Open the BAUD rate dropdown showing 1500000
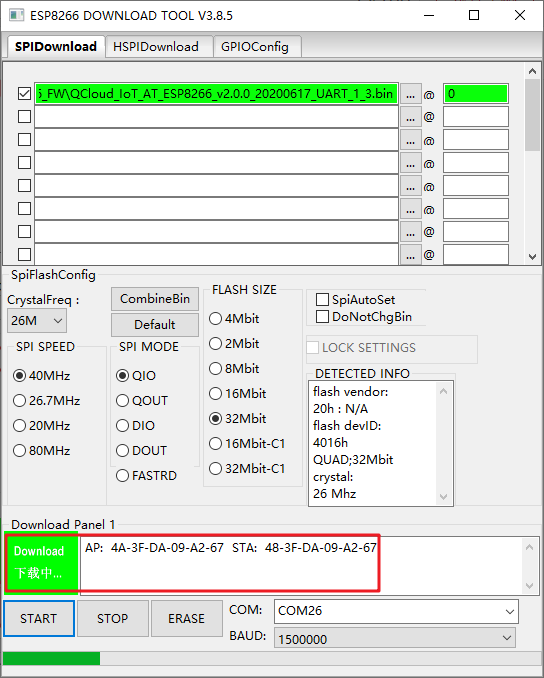Screen dimensions: 544x678 tap(395, 638)
